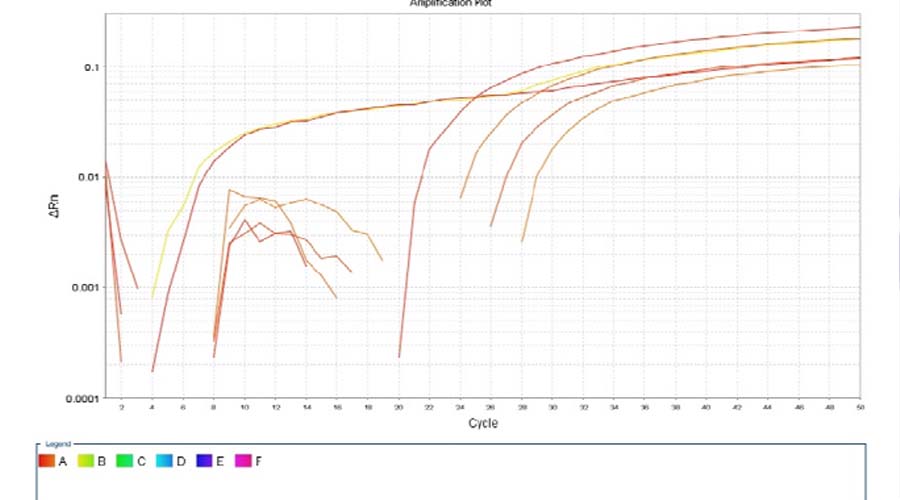Viewport: 900px width, 500px height.
Task: Select the 0.001 y-axis tick label
Action: [x=87, y=287]
